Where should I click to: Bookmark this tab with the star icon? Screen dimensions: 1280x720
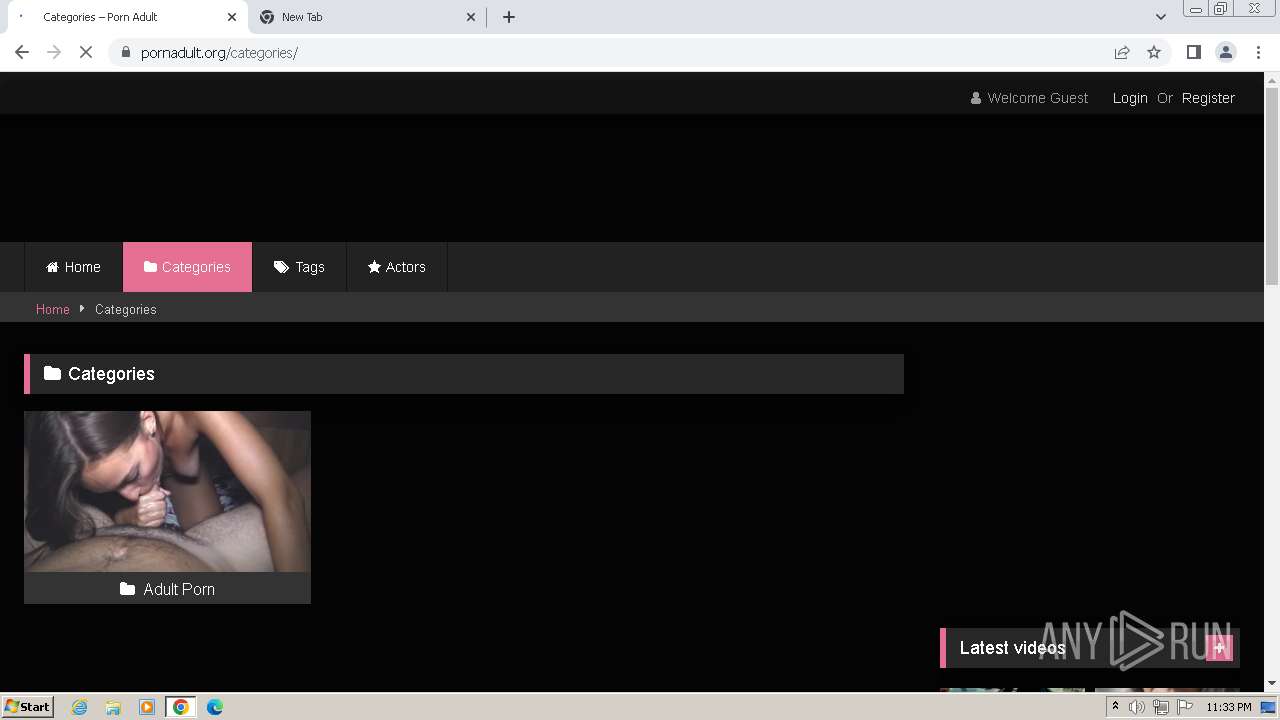[x=1154, y=52]
